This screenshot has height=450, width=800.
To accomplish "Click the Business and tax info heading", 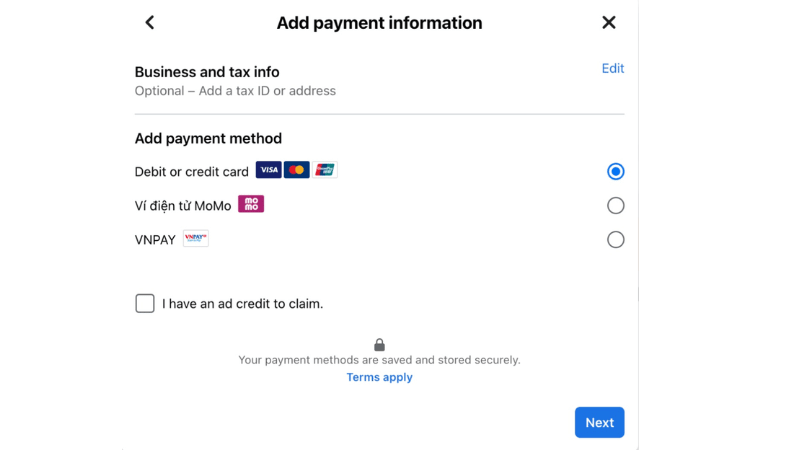I will [x=207, y=72].
